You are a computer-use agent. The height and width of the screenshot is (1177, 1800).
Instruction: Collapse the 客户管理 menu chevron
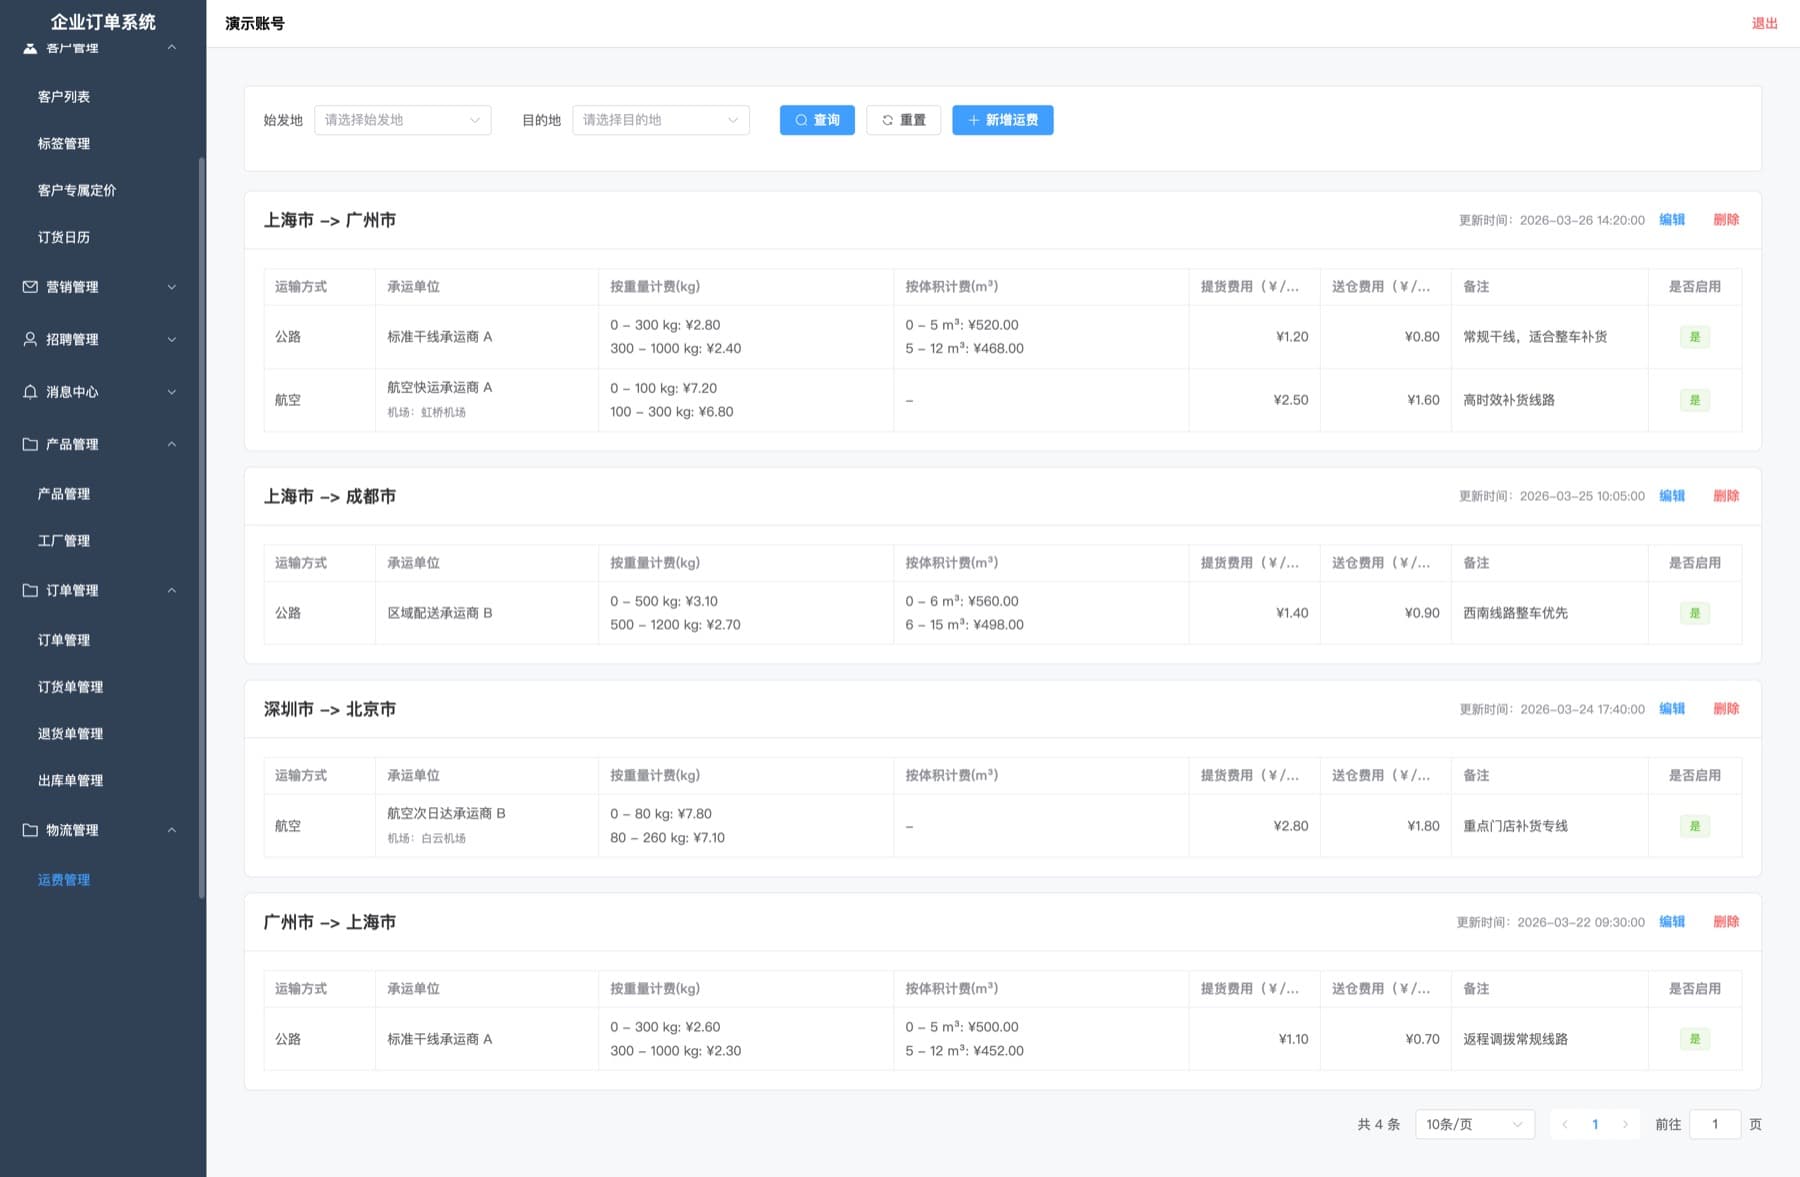click(x=172, y=47)
